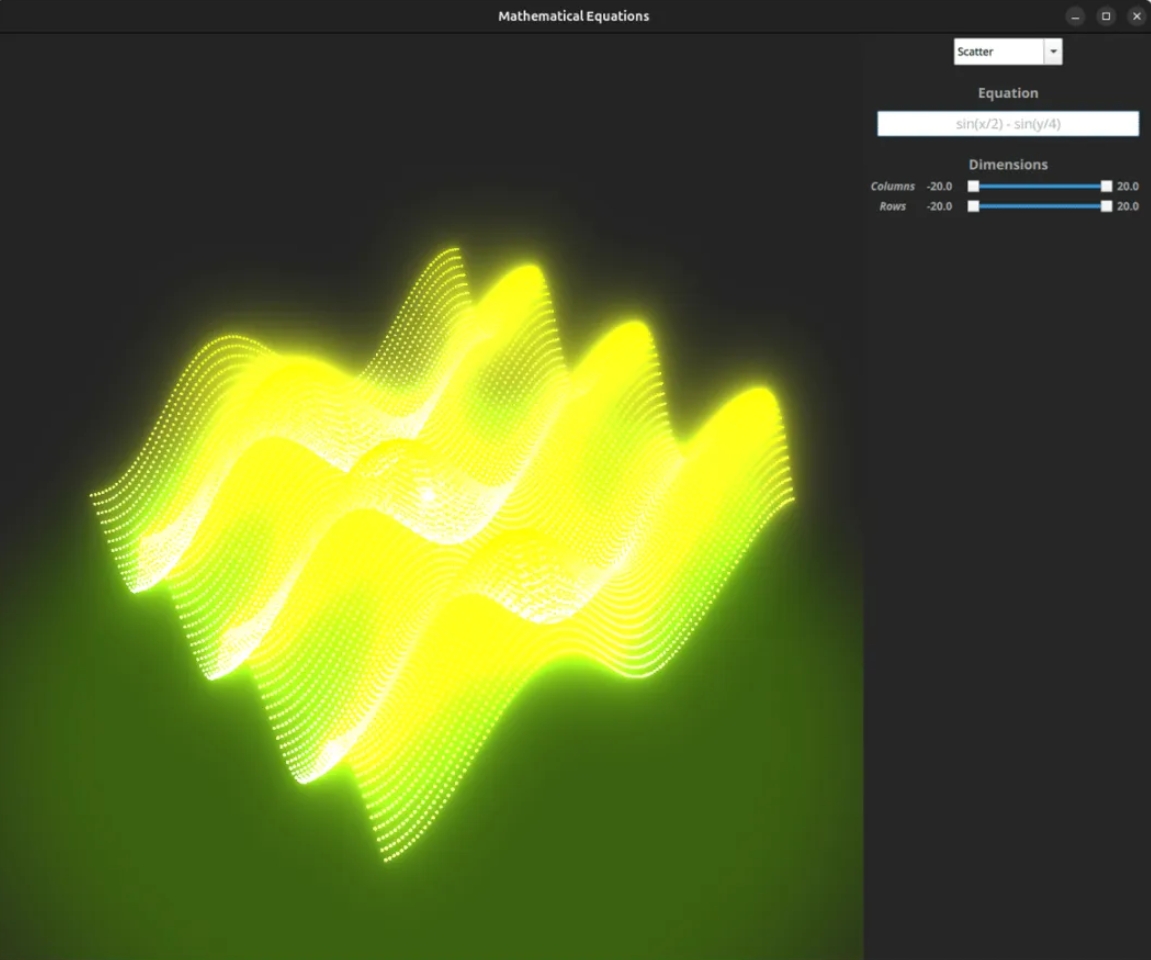Image resolution: width=1151 pixels, height=960 pixels.
Task: Click the bright white center point of the plot
Action: click(x=428, y=494)
